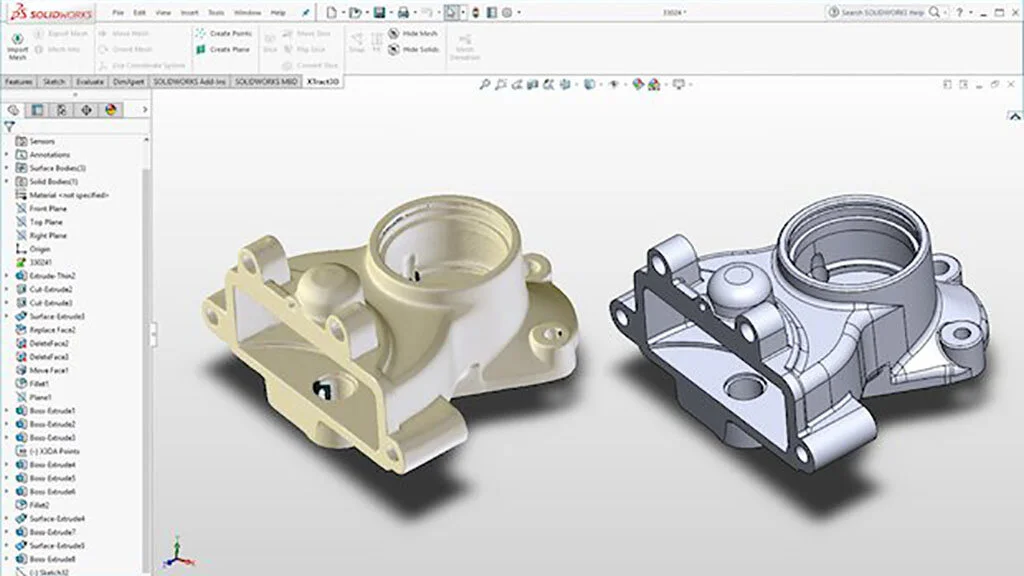
Task: Click the Edit Appearance color sphere icon
Action: click(638, 84)
